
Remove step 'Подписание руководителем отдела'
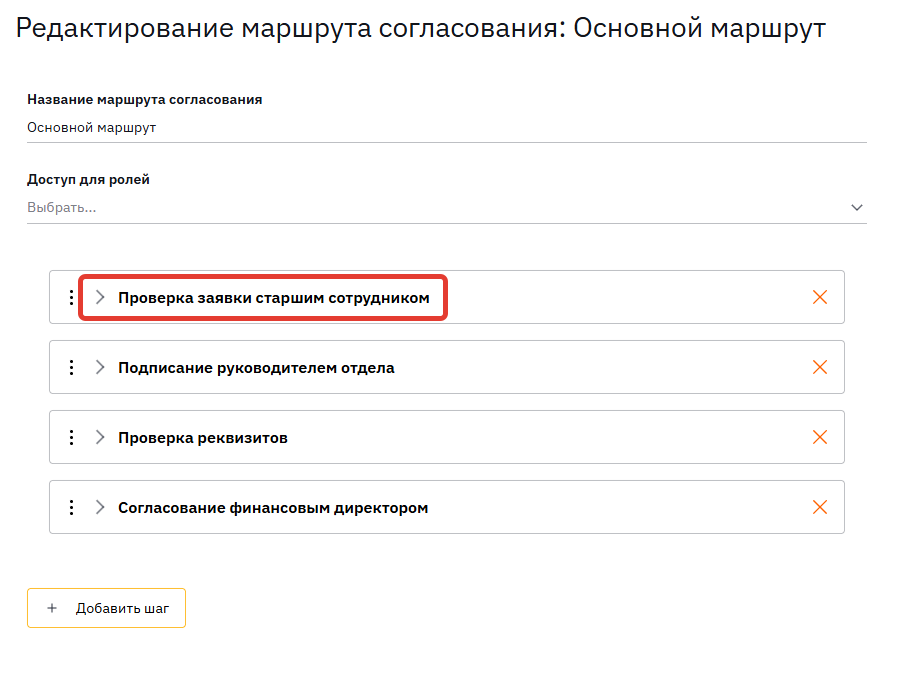click(x=820, y=367)
